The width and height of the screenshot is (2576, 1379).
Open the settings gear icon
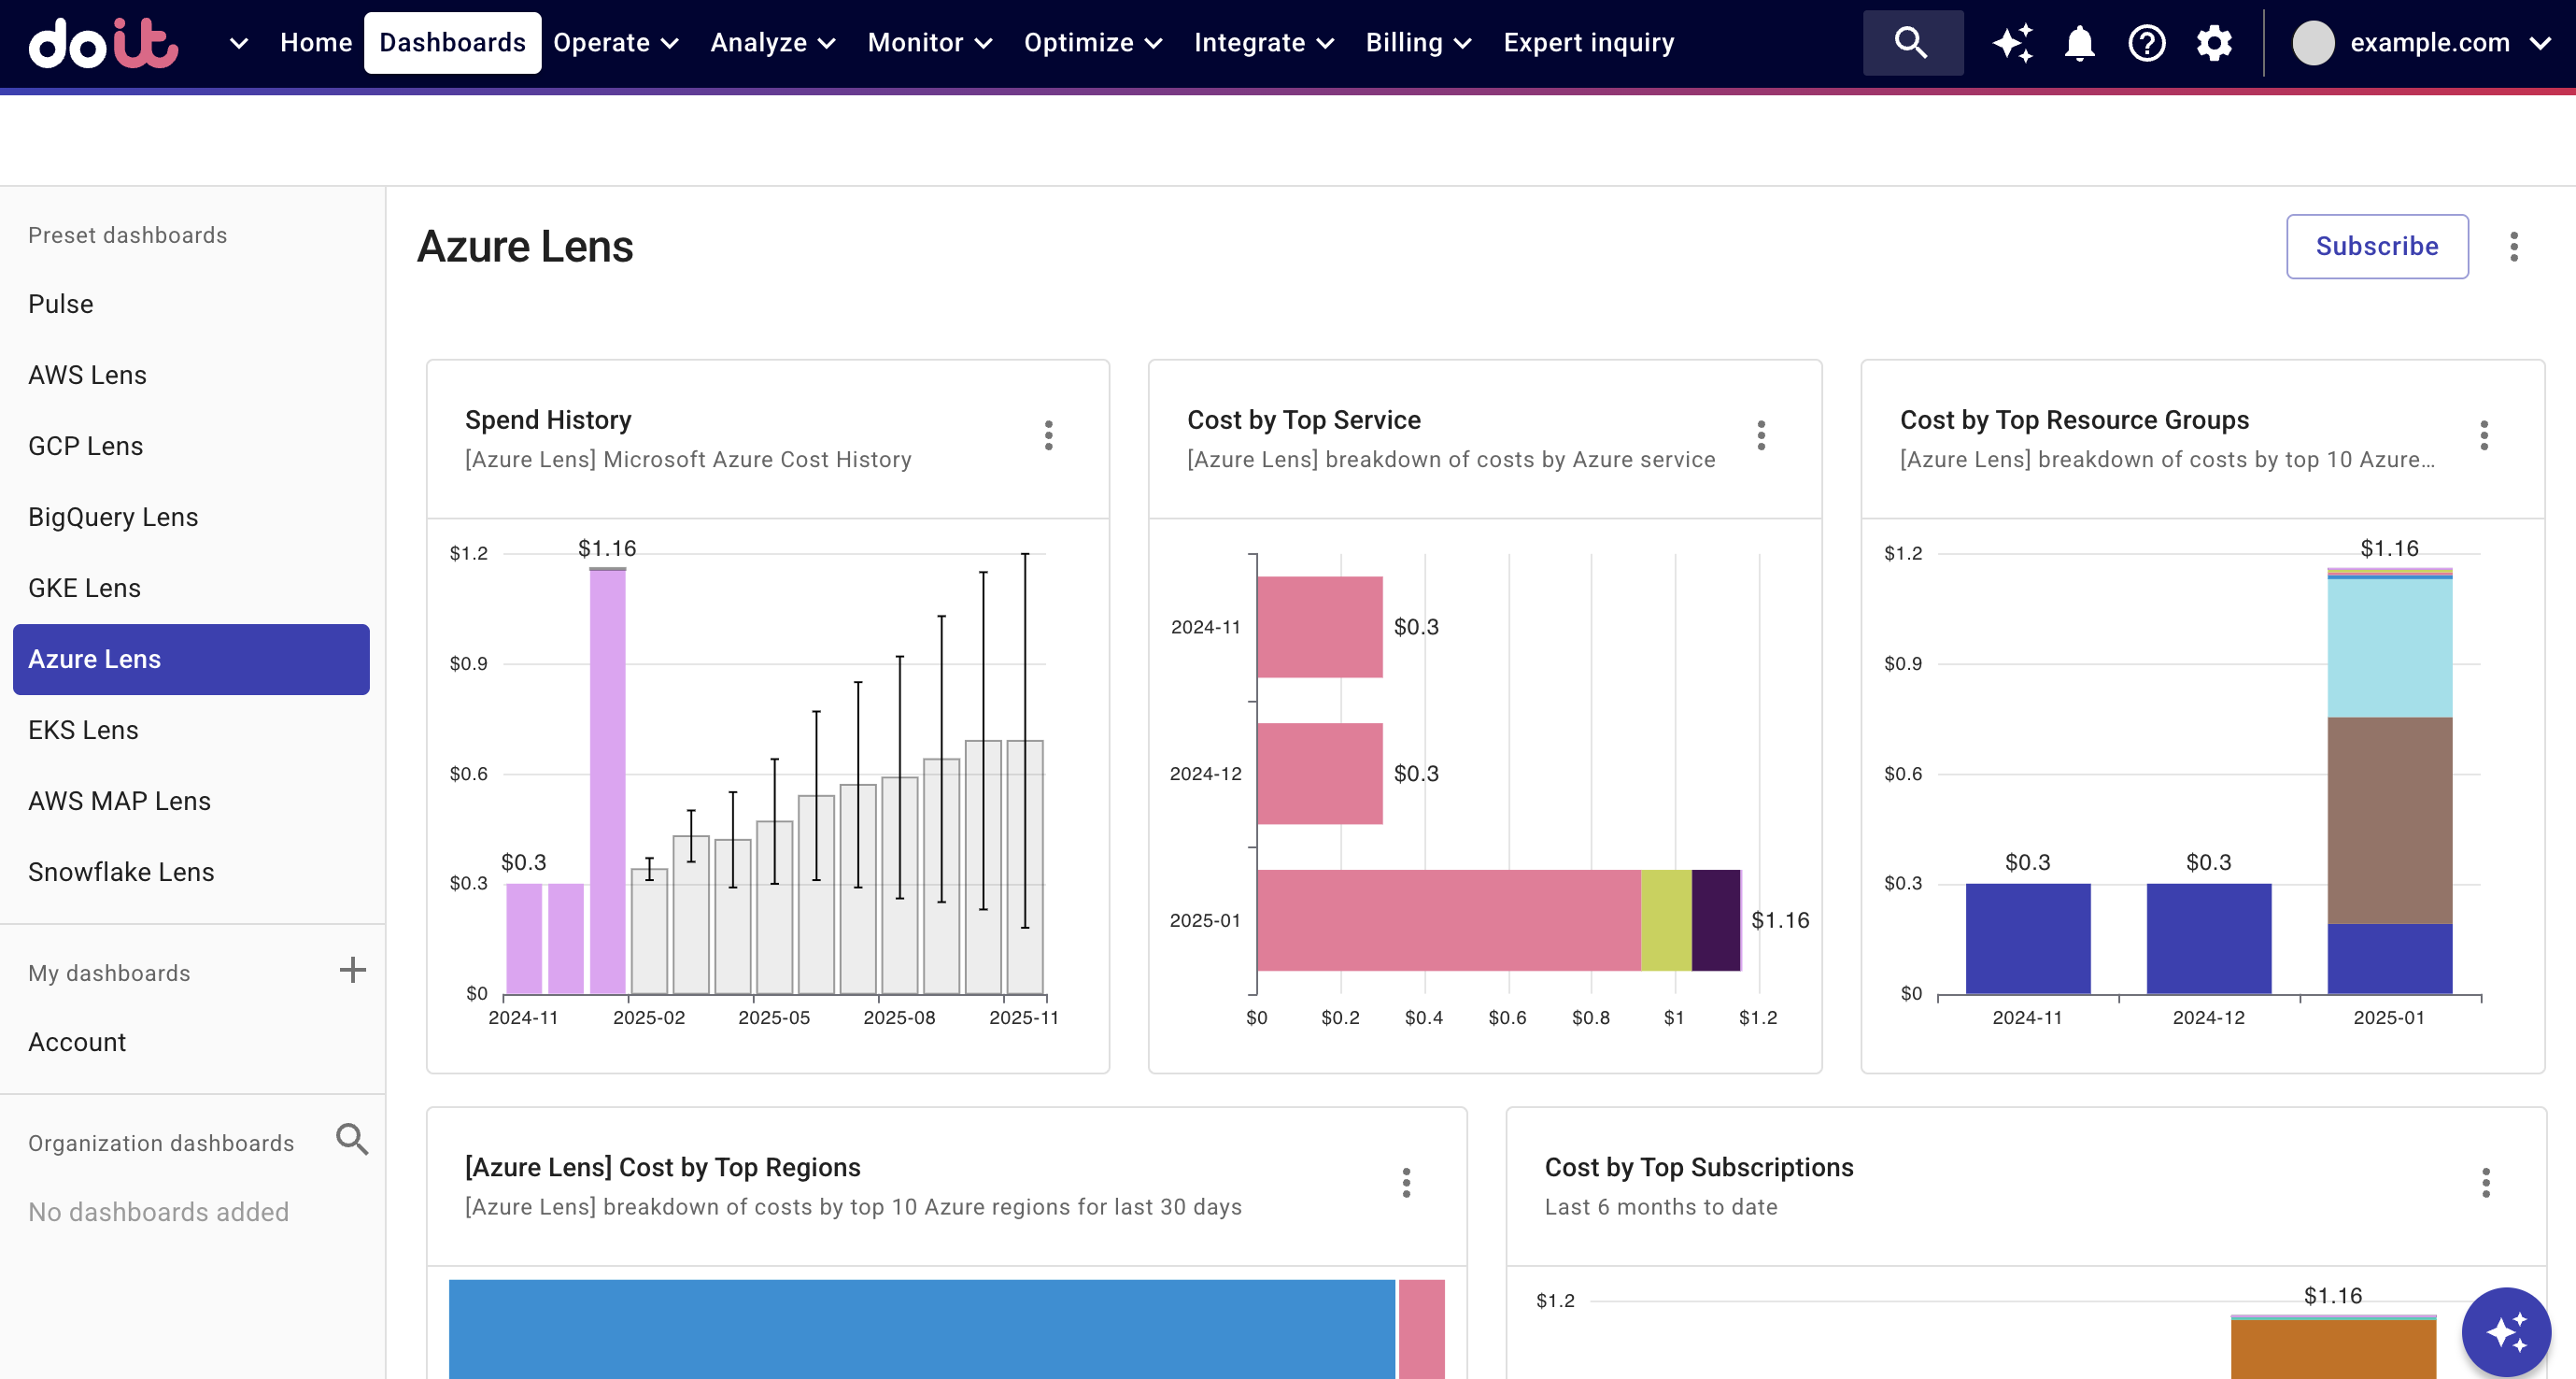pyautogui.click(x=2214, y=43)
